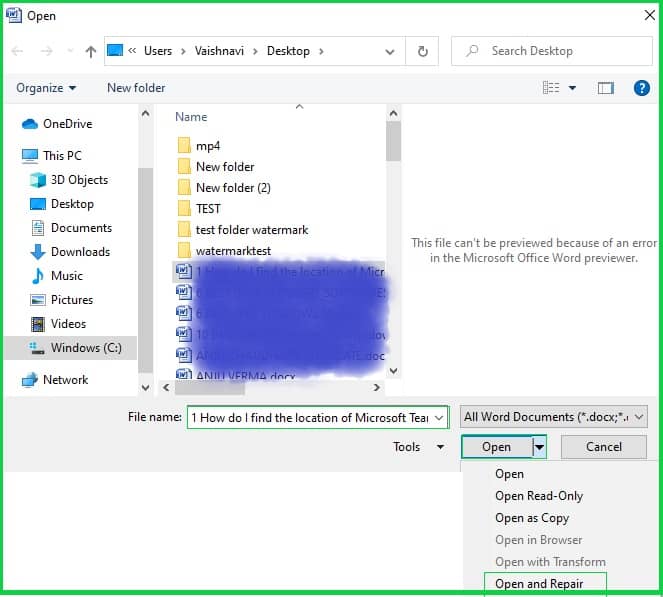Toggle the preview pane icon
This screenshot has width=663, height=597.
[x=606, y=88]
